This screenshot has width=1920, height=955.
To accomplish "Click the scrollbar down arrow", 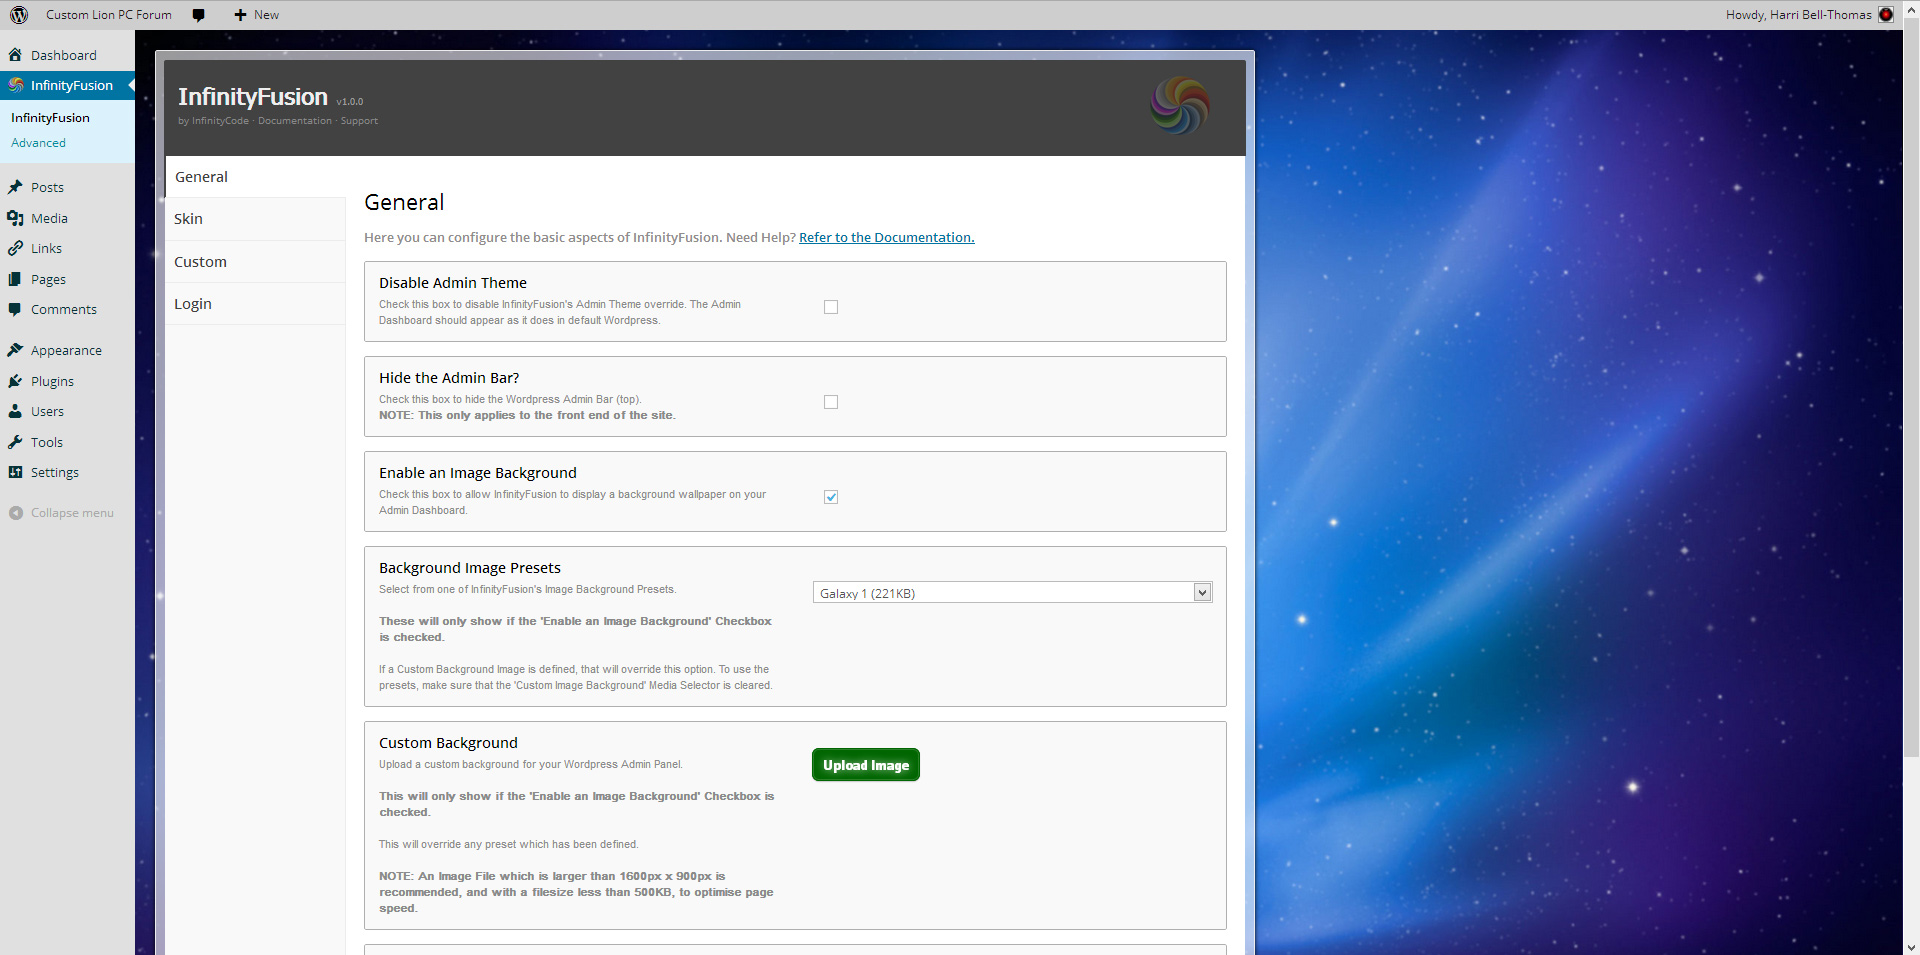I will (1911, 947).
